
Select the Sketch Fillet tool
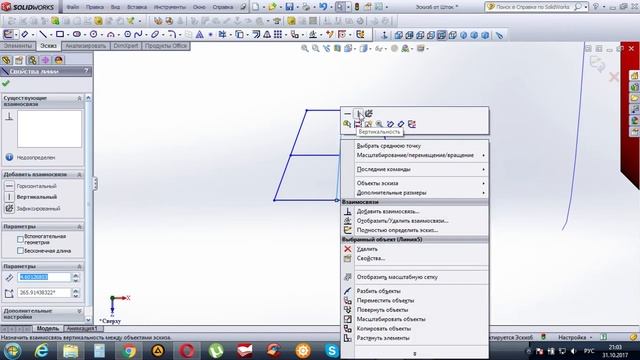tap(172, 35)
